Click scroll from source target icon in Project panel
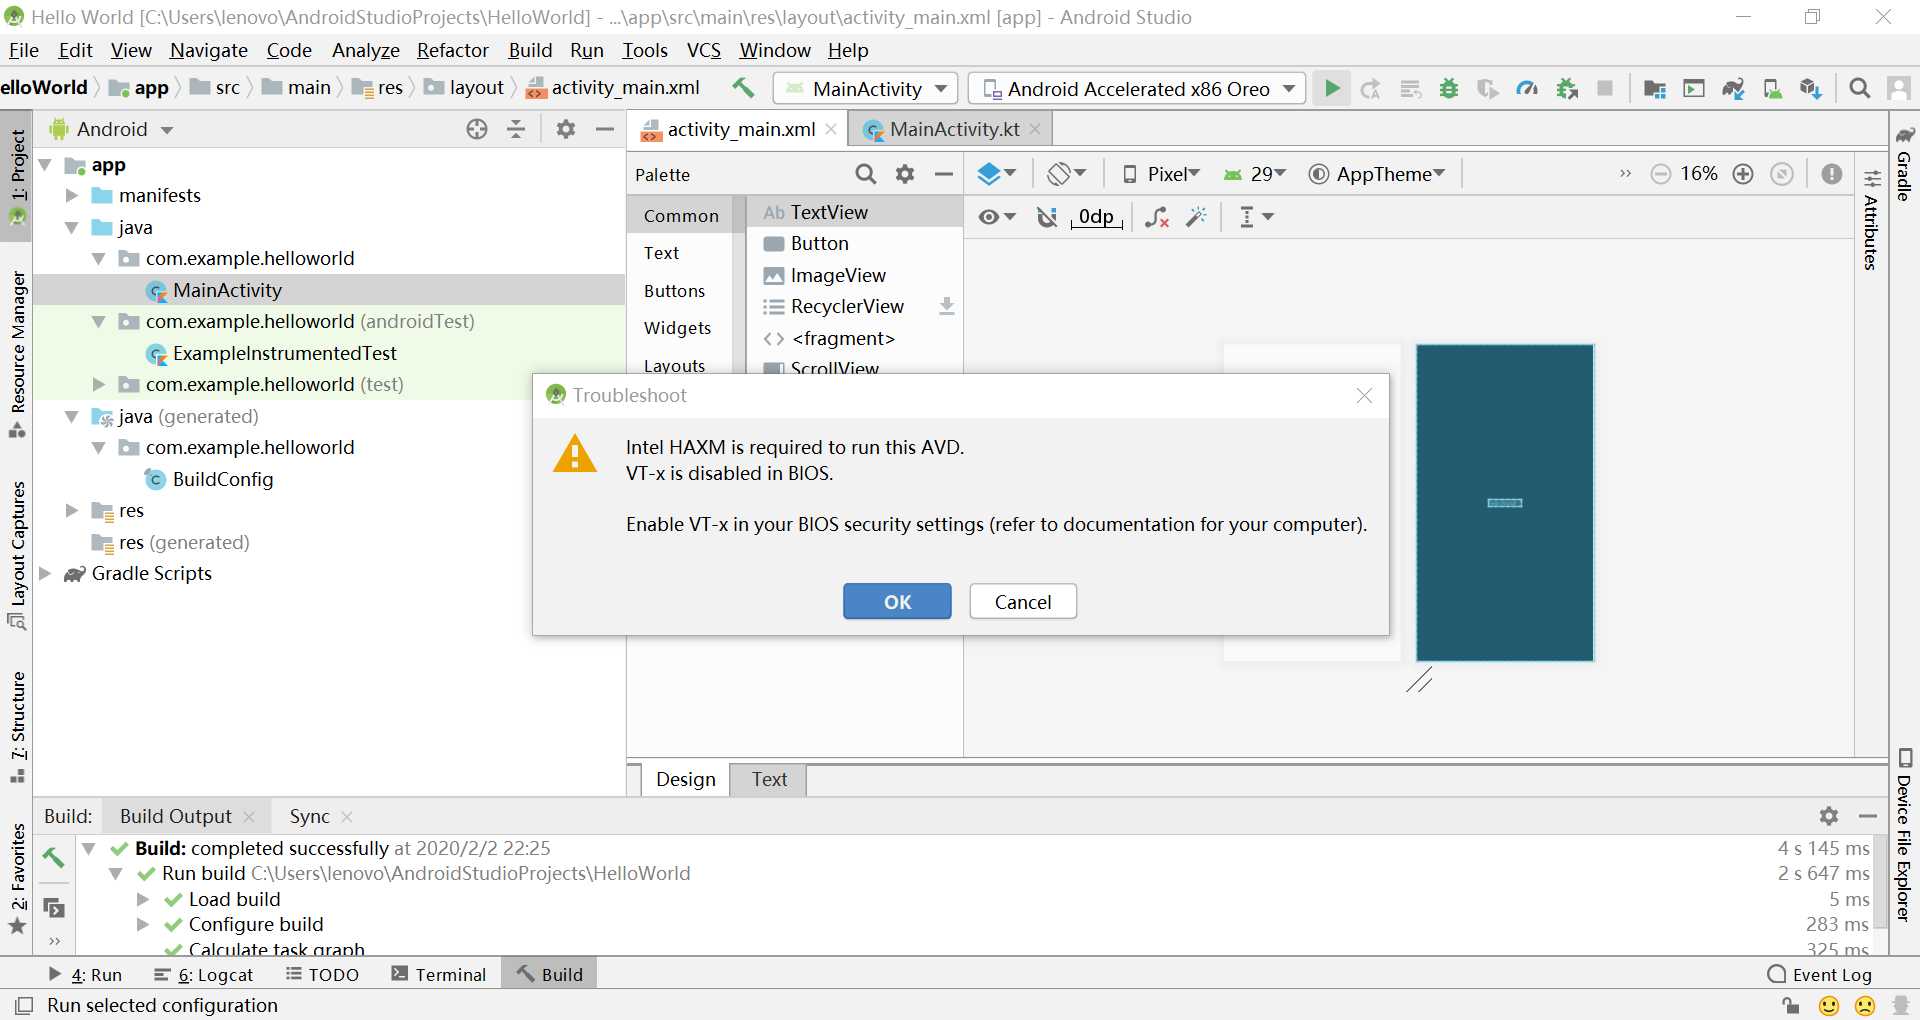 click(x=477, y=129)
